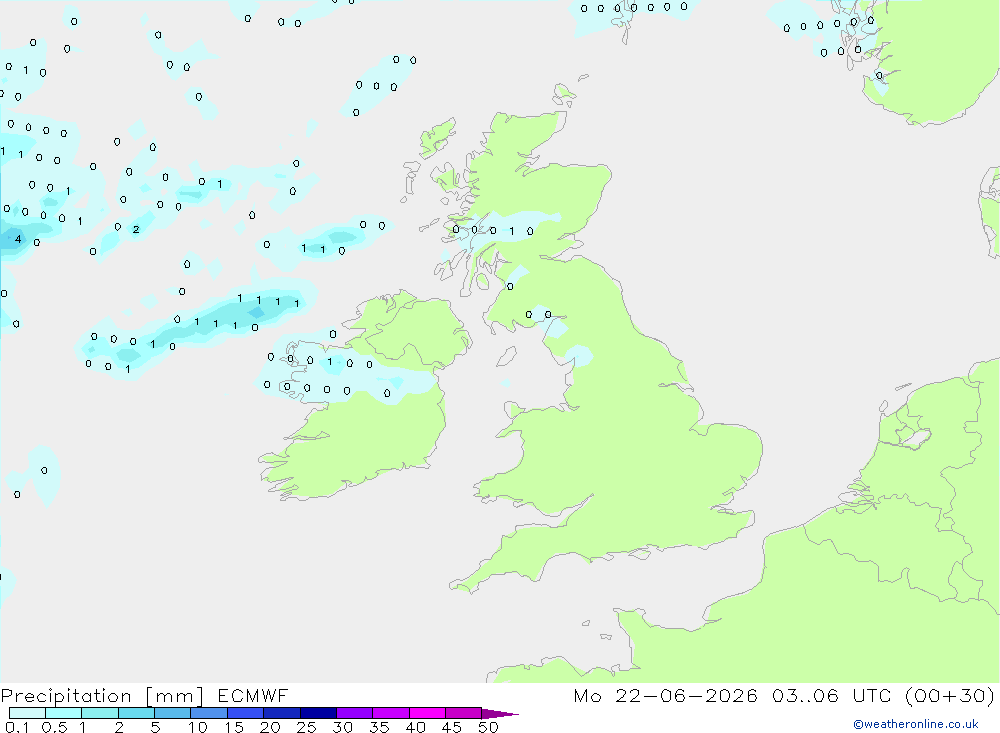1000x733 pixels.
Task: Click the 'ECMWF' model label
Action: (x=253, y=695)
